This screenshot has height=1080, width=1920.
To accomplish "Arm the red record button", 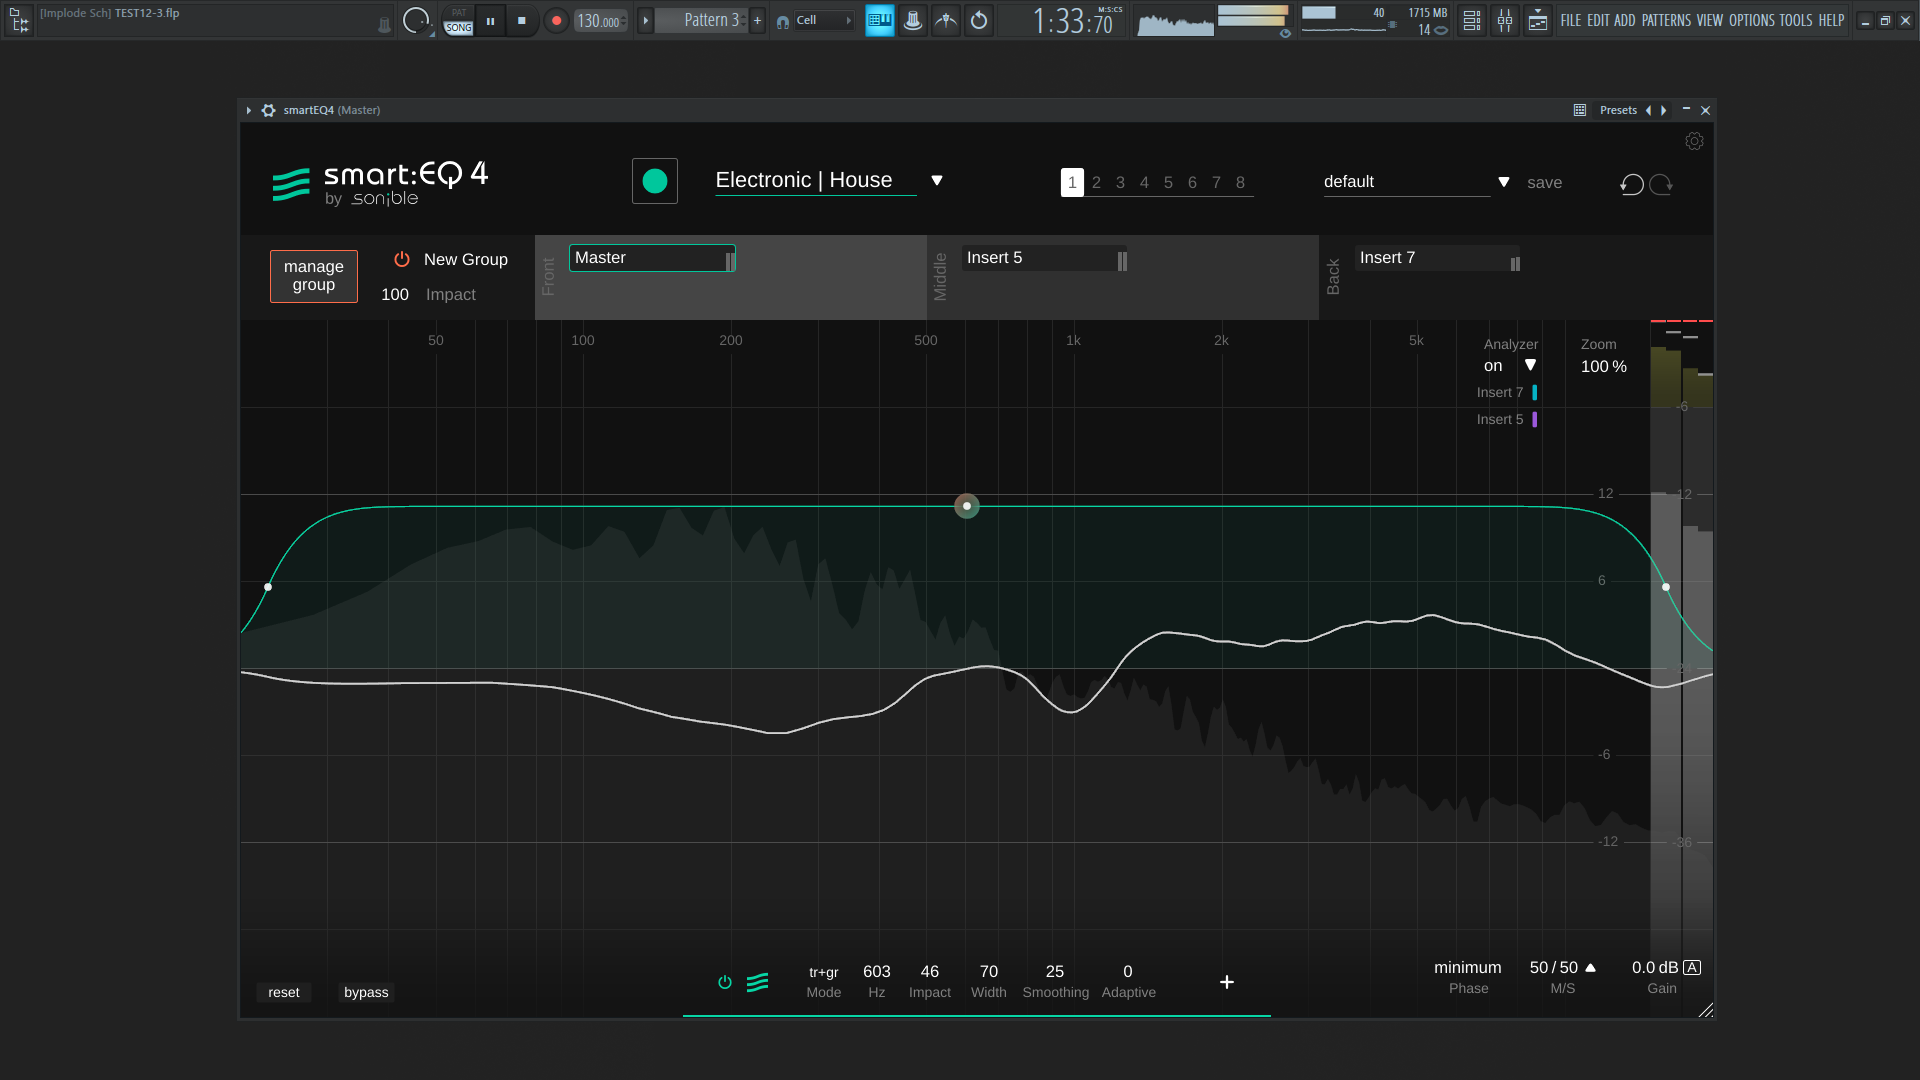I will [556, 20].
